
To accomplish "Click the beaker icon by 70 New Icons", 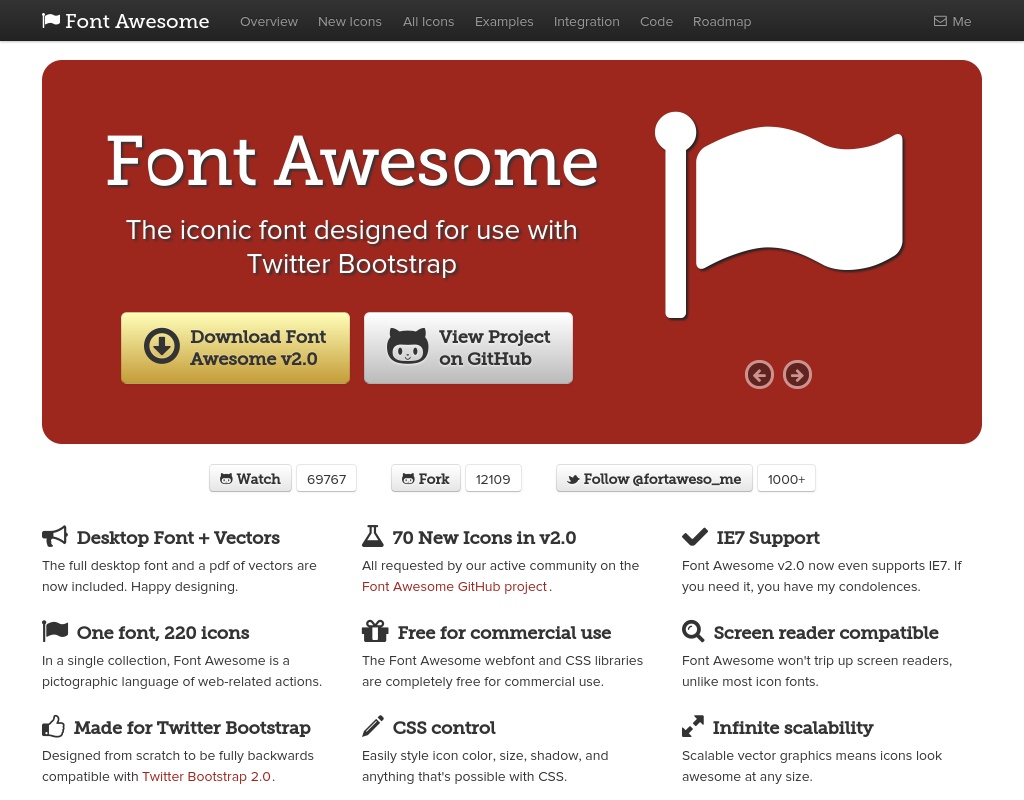I will tap(373, 537).
